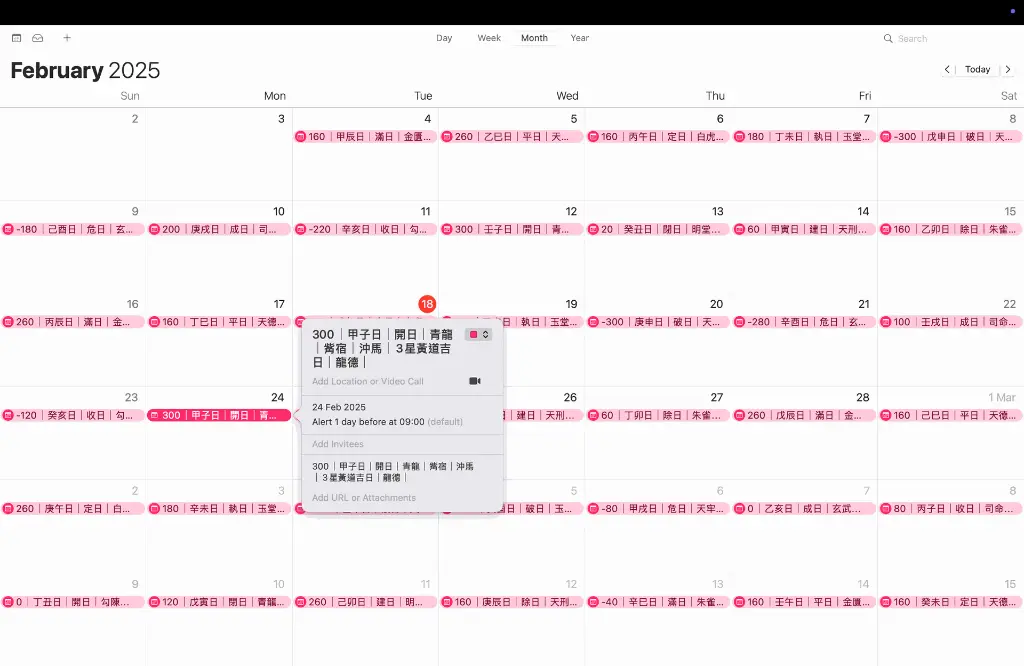Open the 260 丙辰日 event on 16
Viewport: 1024px width, 666px height.
click(x=72, y=322)
